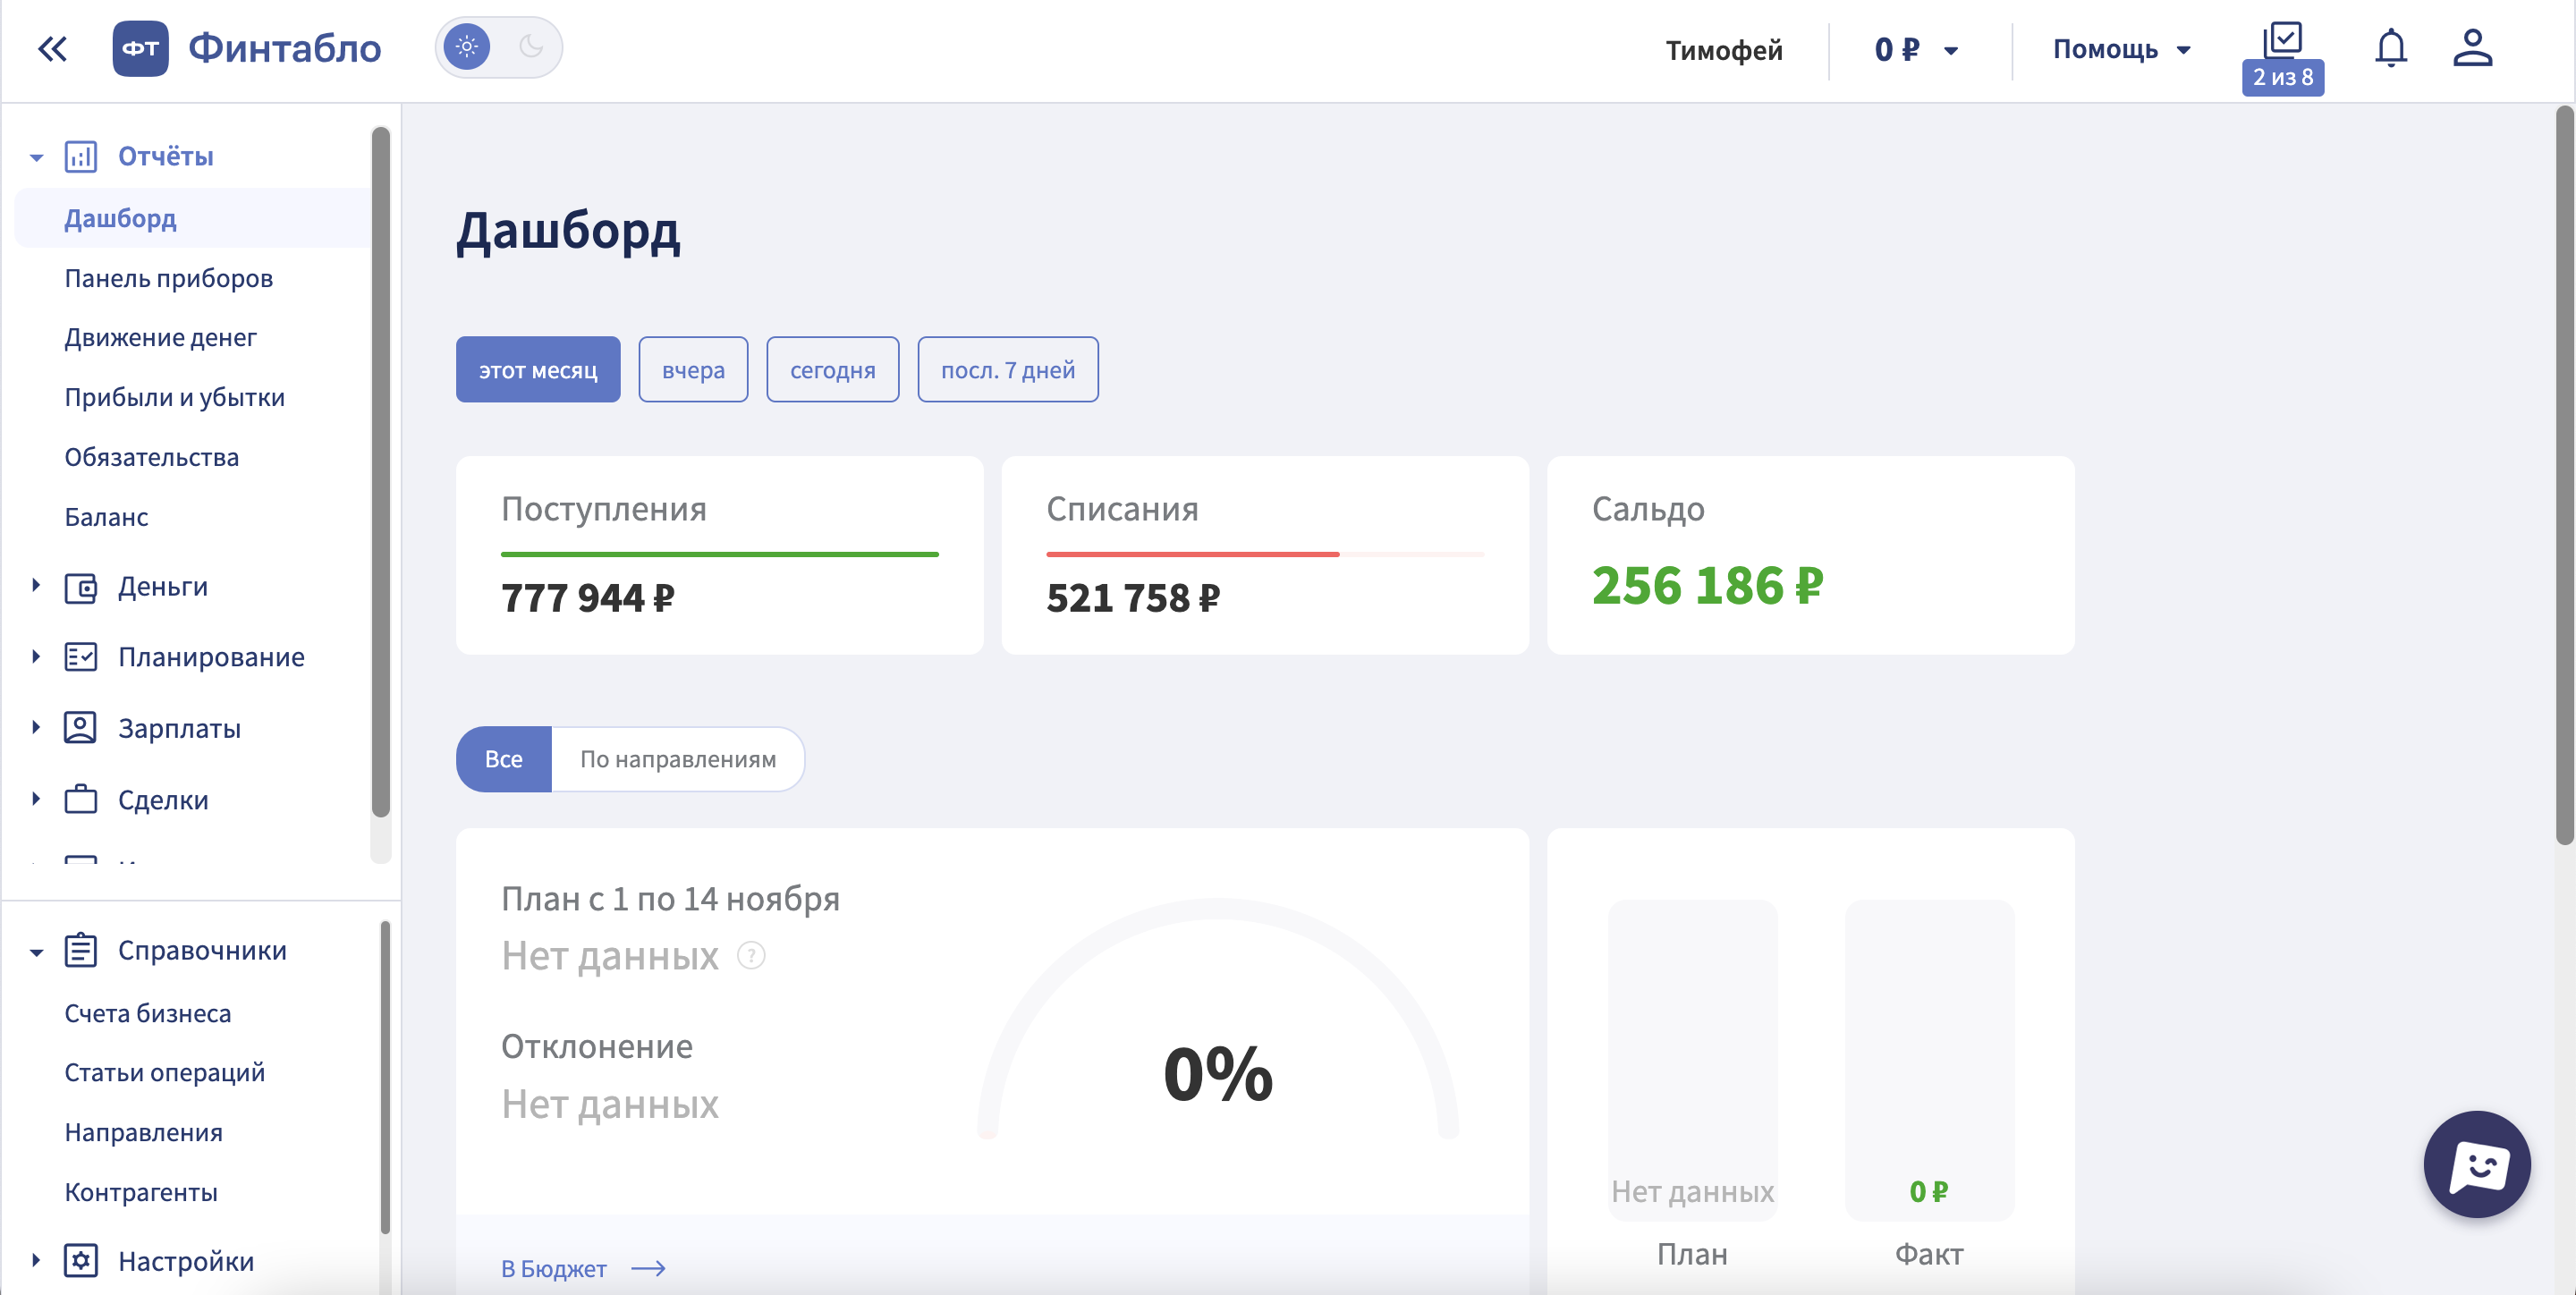Collapse the sidebar with the double-arrow icon
Image resolution: width=2576 pixels, height=1295 pixels.
52,48
